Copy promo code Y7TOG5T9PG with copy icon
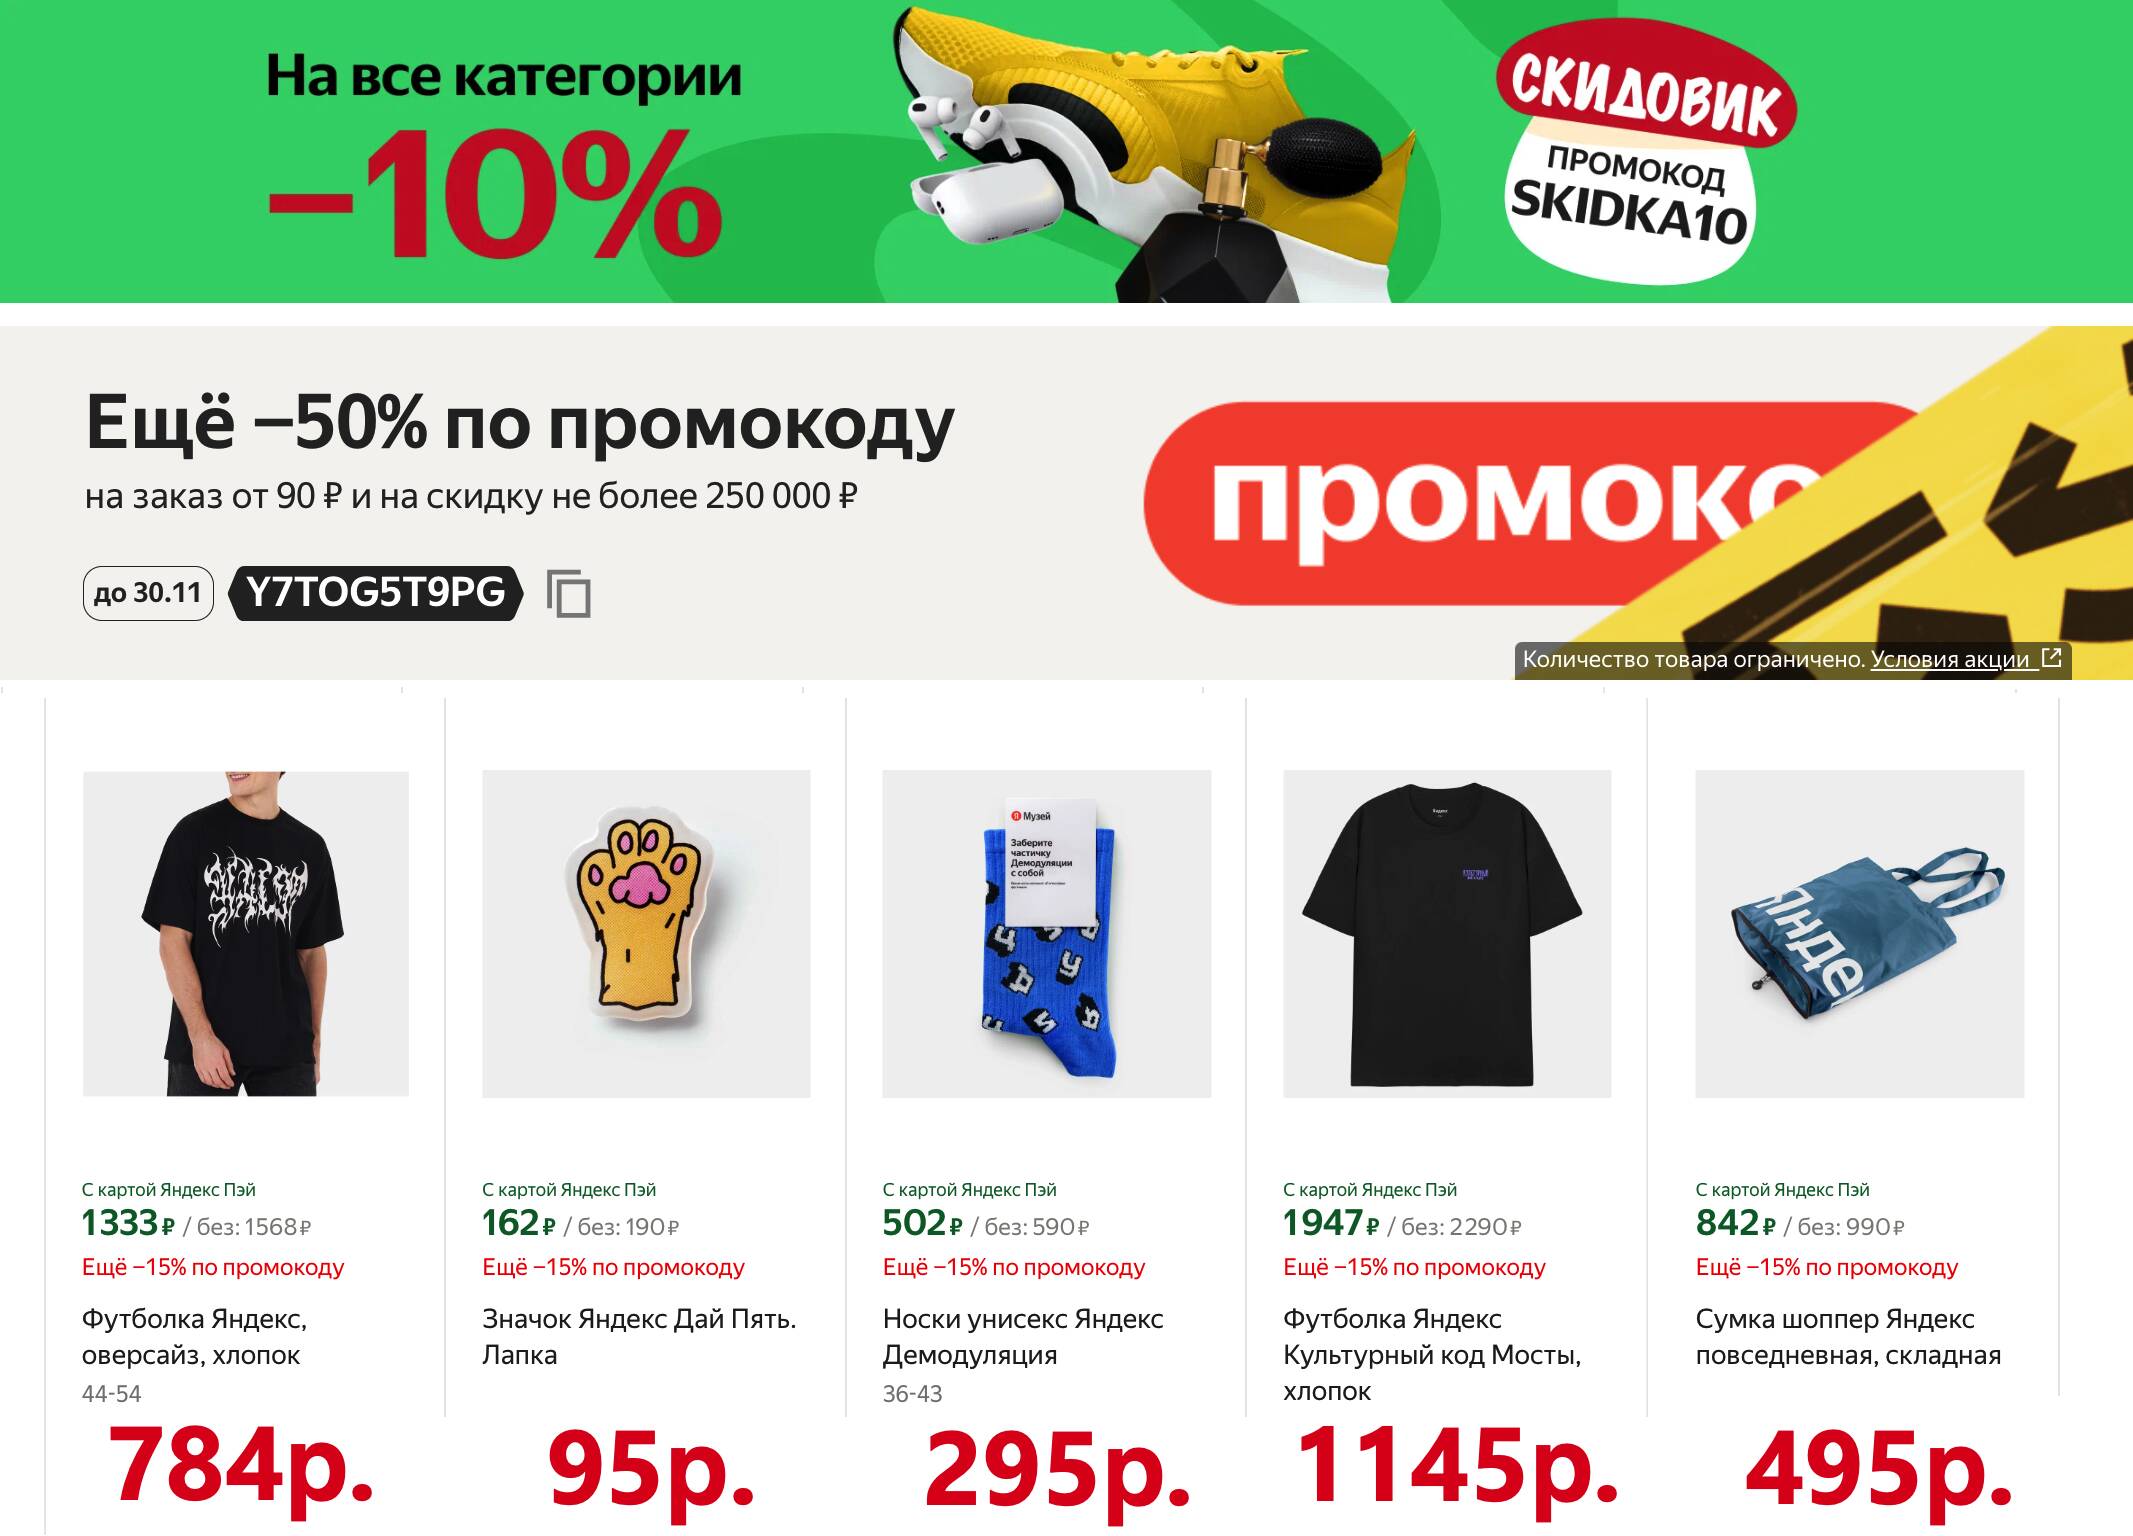 (x=568, y=594)
